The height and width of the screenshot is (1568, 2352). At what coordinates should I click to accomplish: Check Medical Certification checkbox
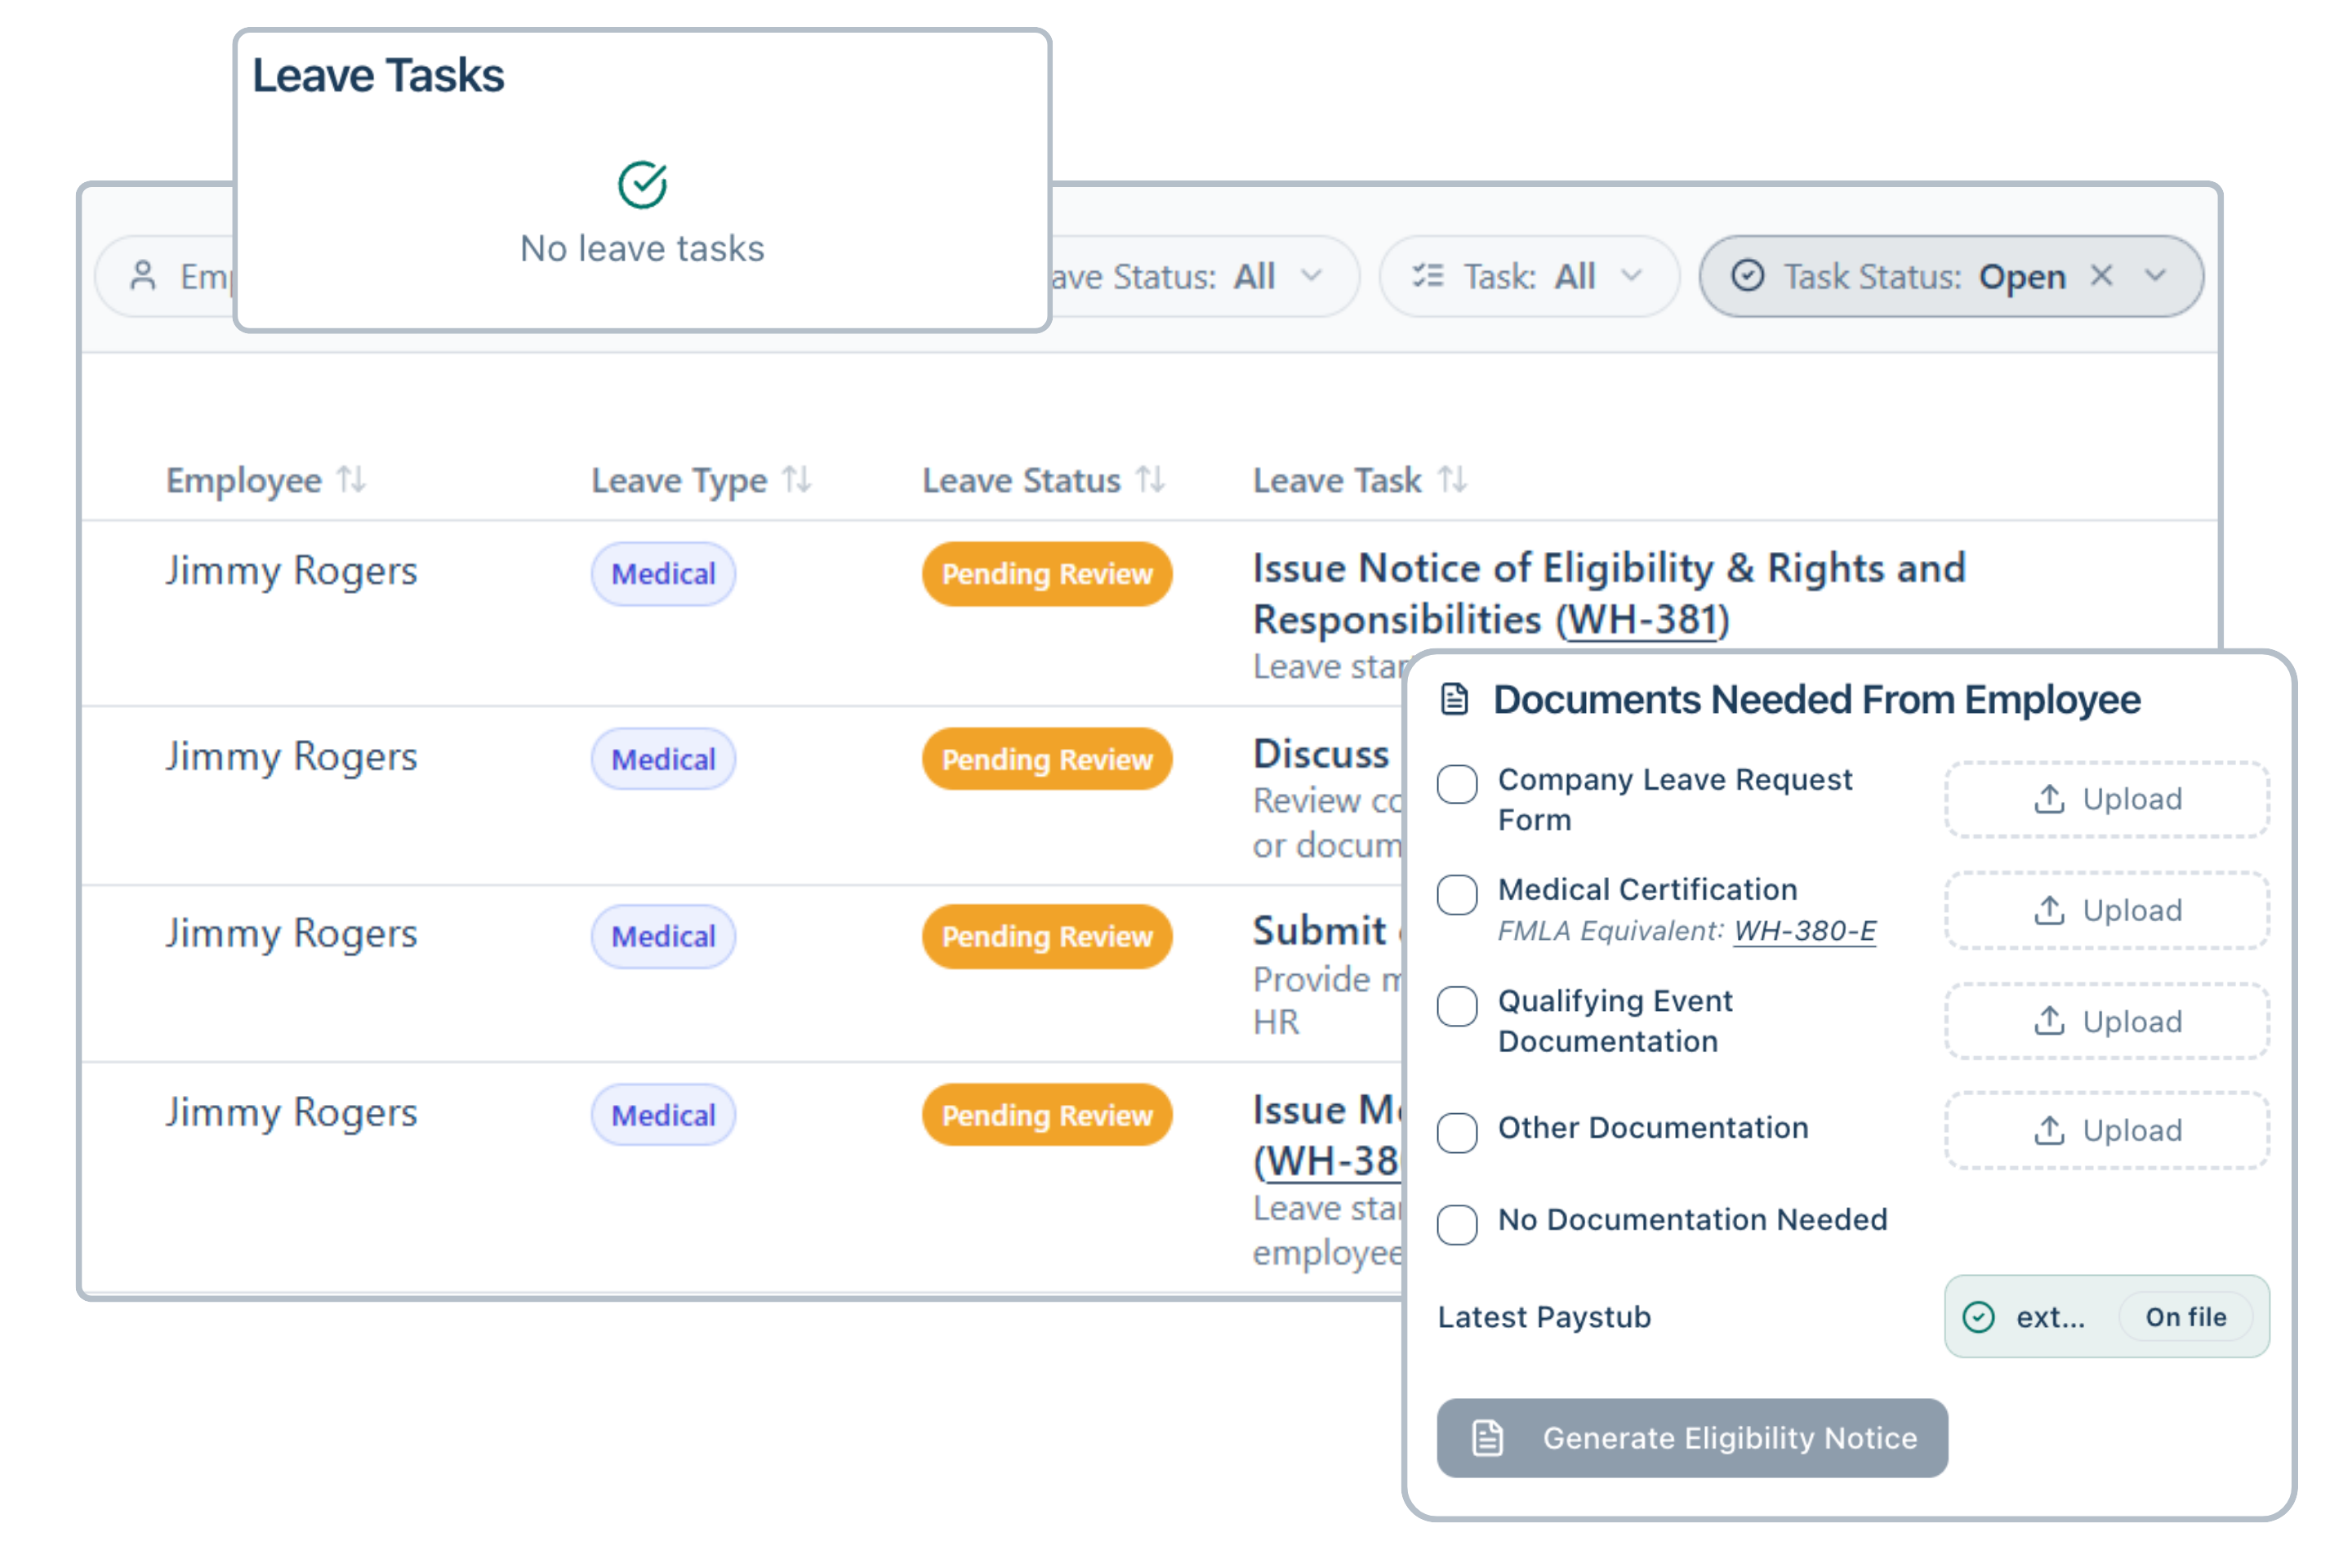pyautogui.click(x=1457, y=895)
